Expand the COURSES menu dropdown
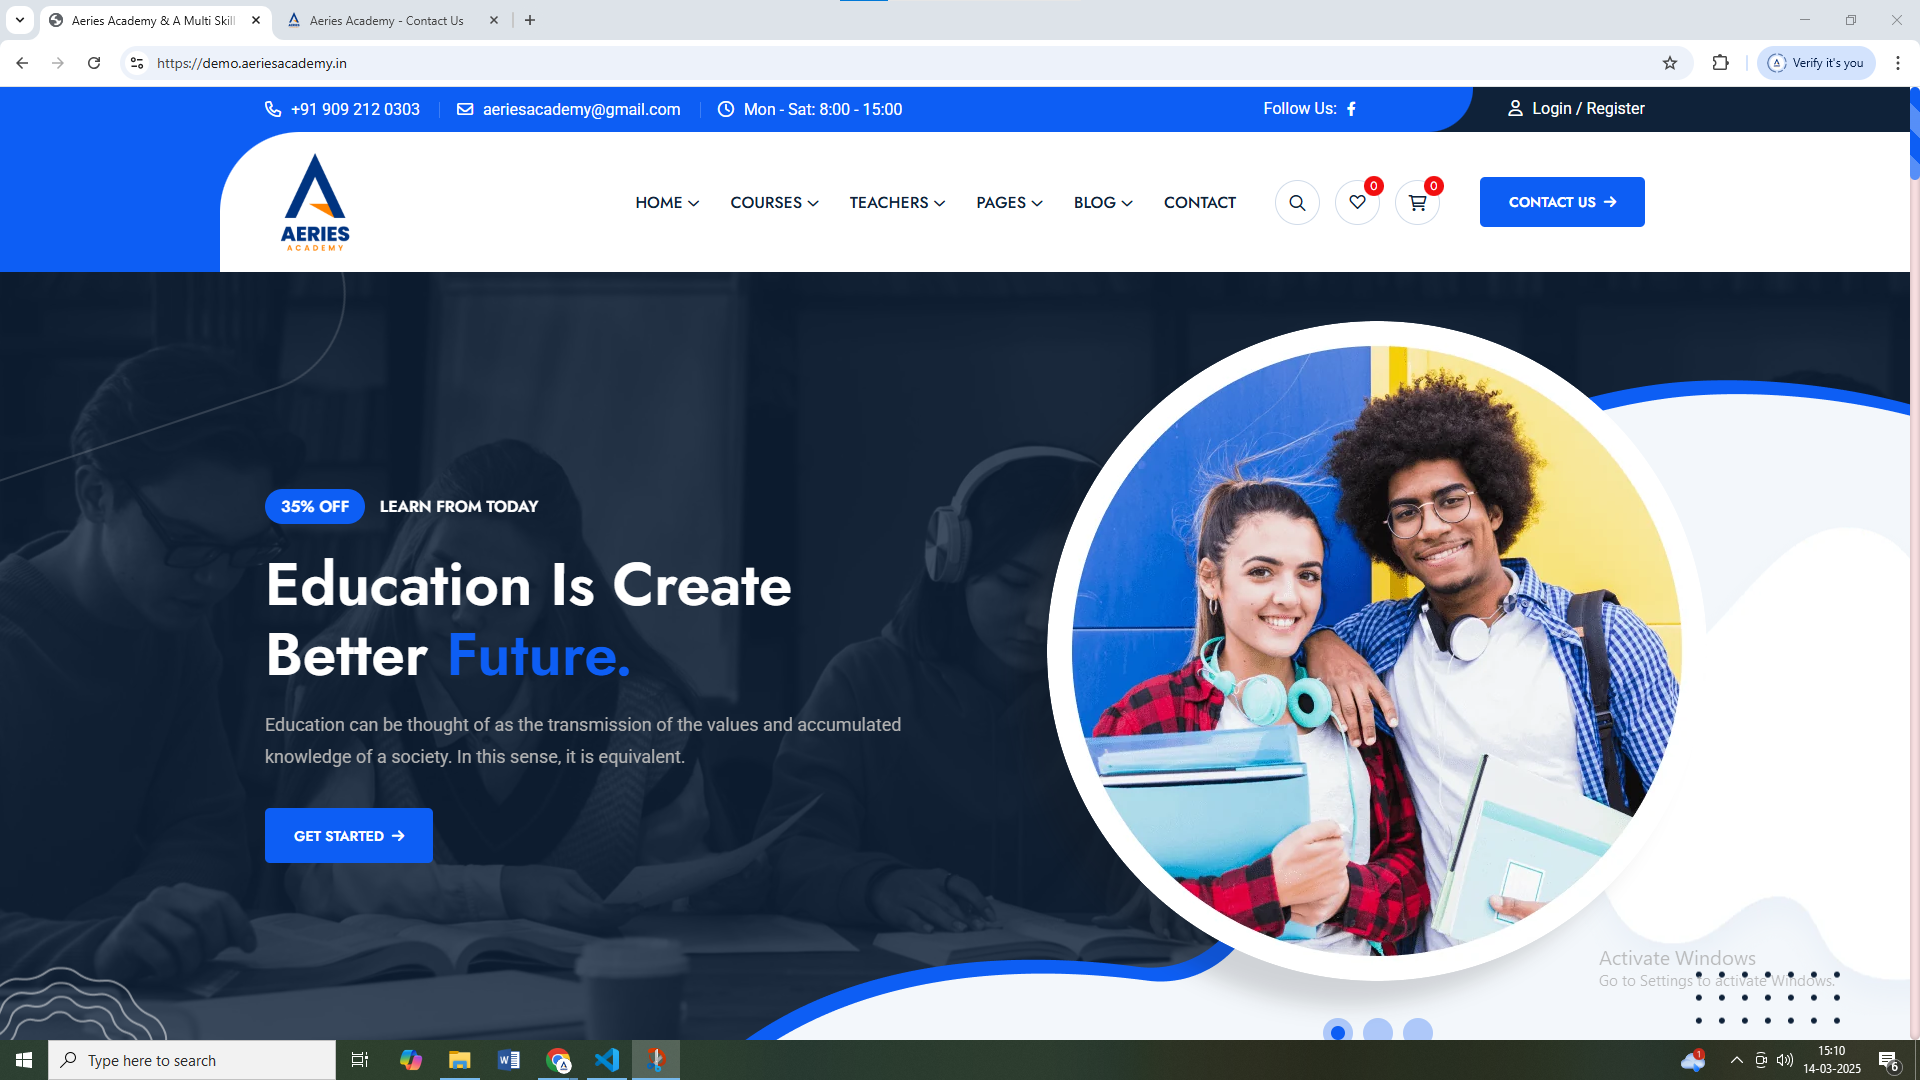Image resolution: width=1920 pixels, height=1080 pixels. click(x=774, y=202)
